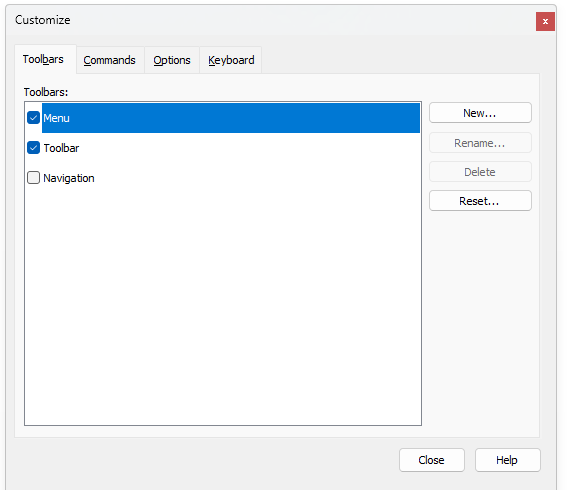Screen dimensions: 579x490
Task: Enable the Navigation toolbar checkbox
Action: [33, 178]
